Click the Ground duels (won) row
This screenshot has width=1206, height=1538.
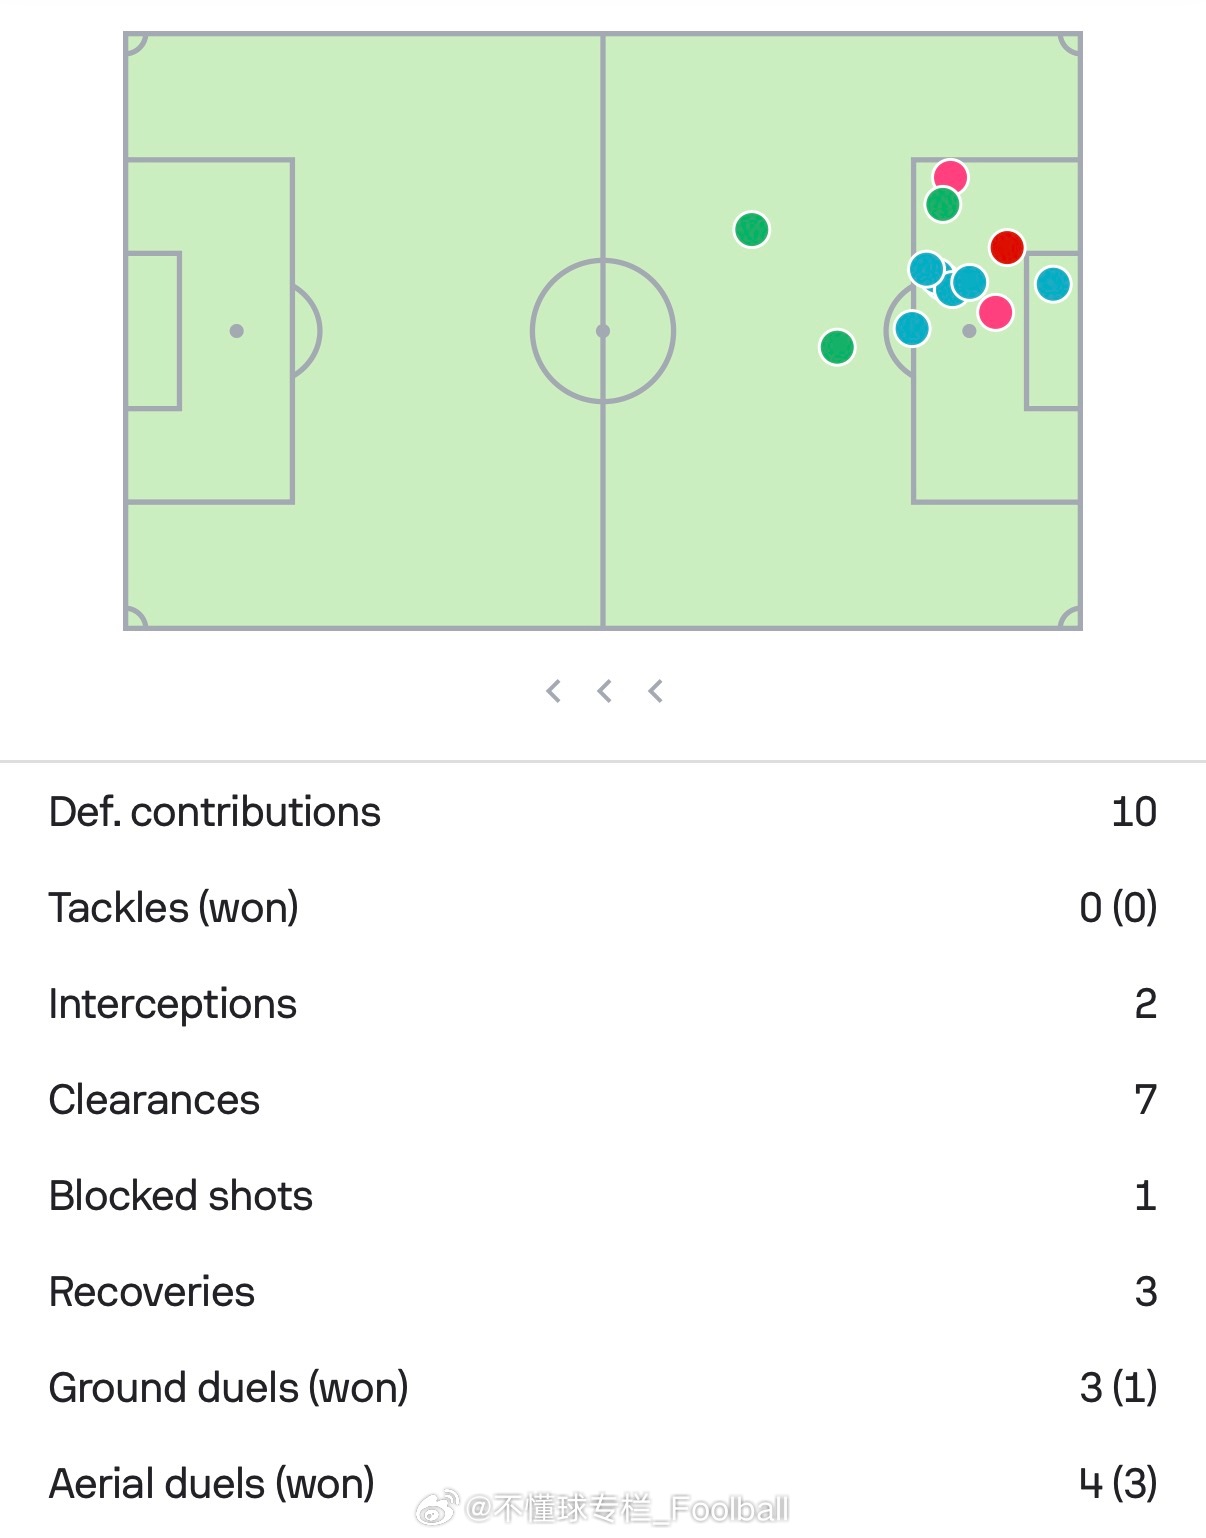[603, 1388]
